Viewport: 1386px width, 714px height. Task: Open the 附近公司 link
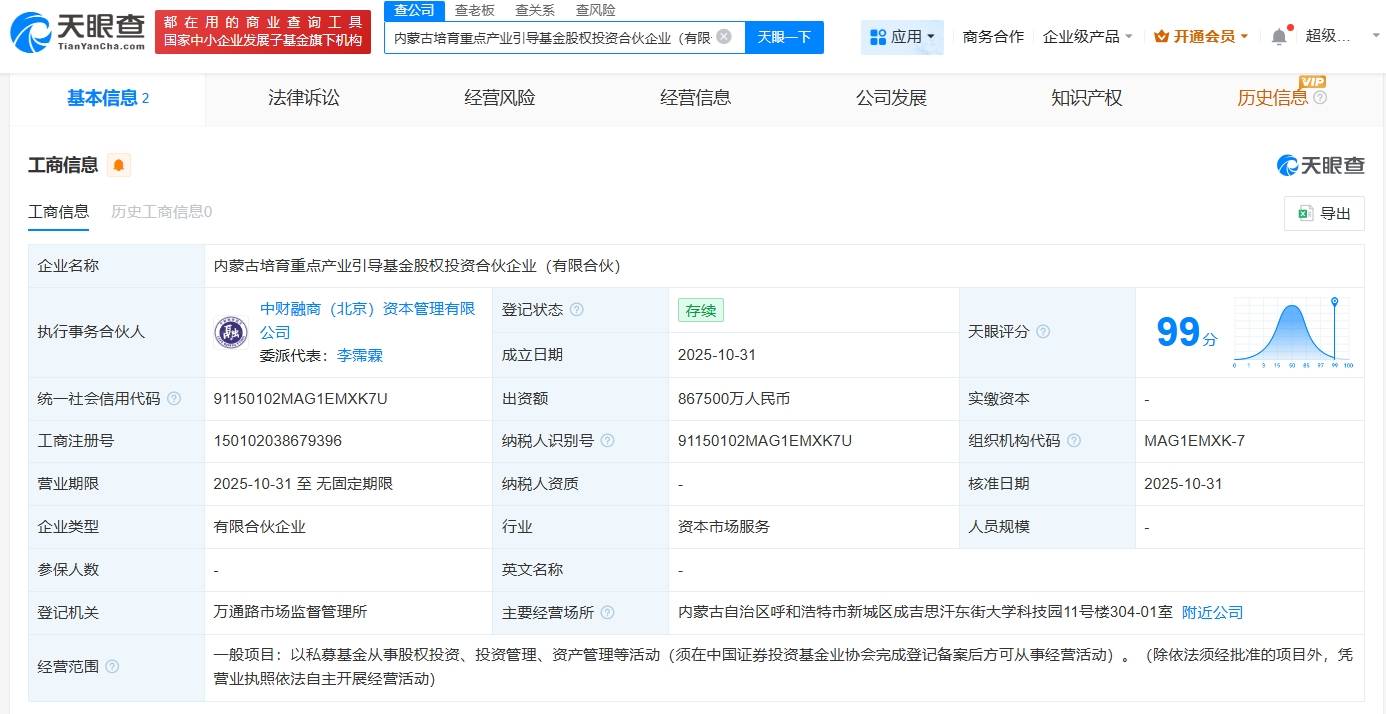point(1212,612)
